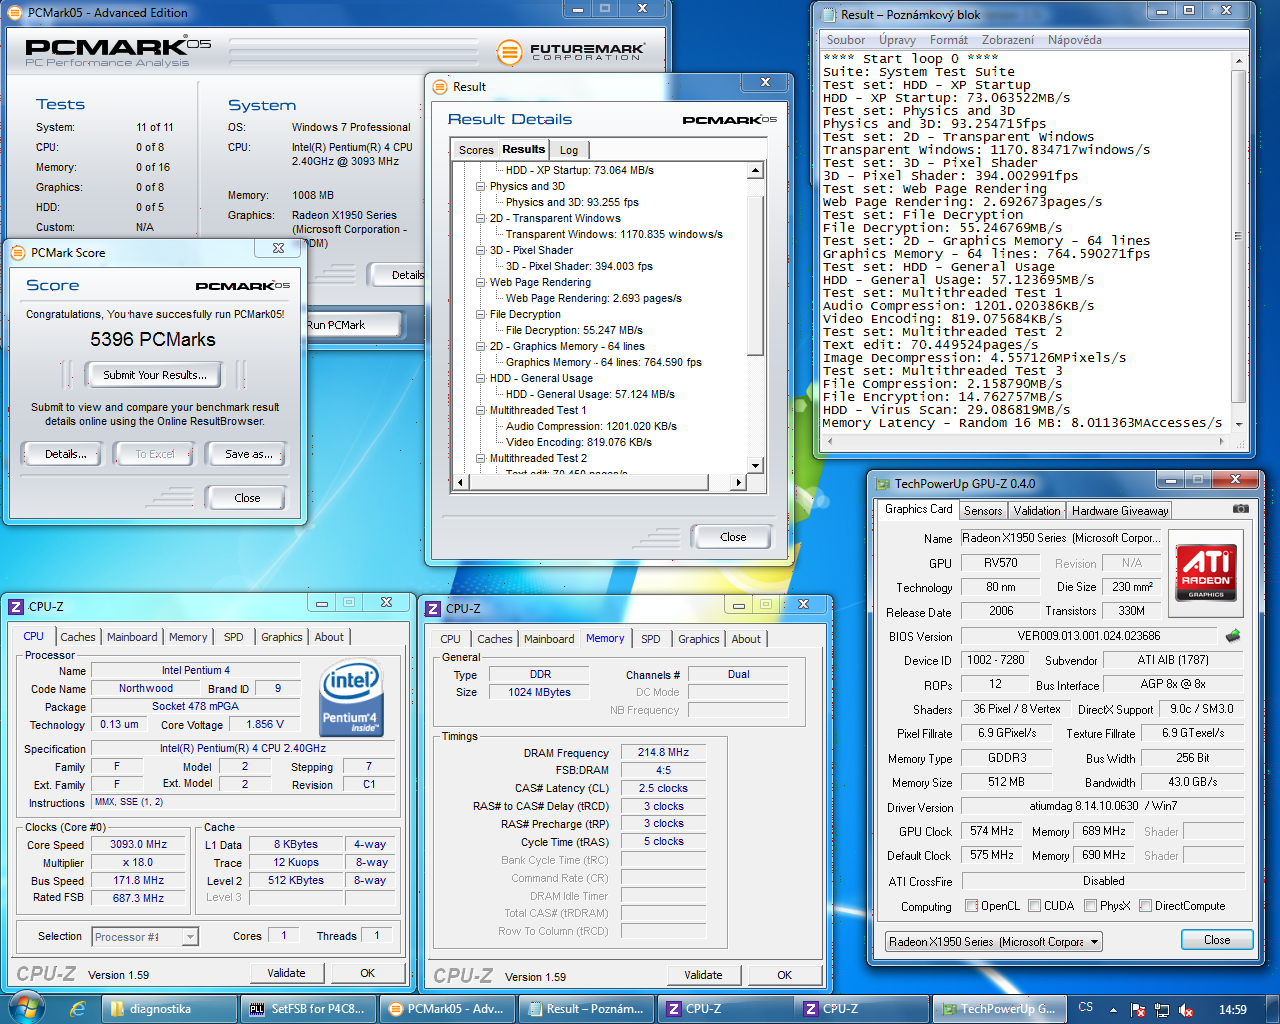Click the Notepad horizontal scrollbar
The image size is (1280, 1024).
(x=1024, y=441)
